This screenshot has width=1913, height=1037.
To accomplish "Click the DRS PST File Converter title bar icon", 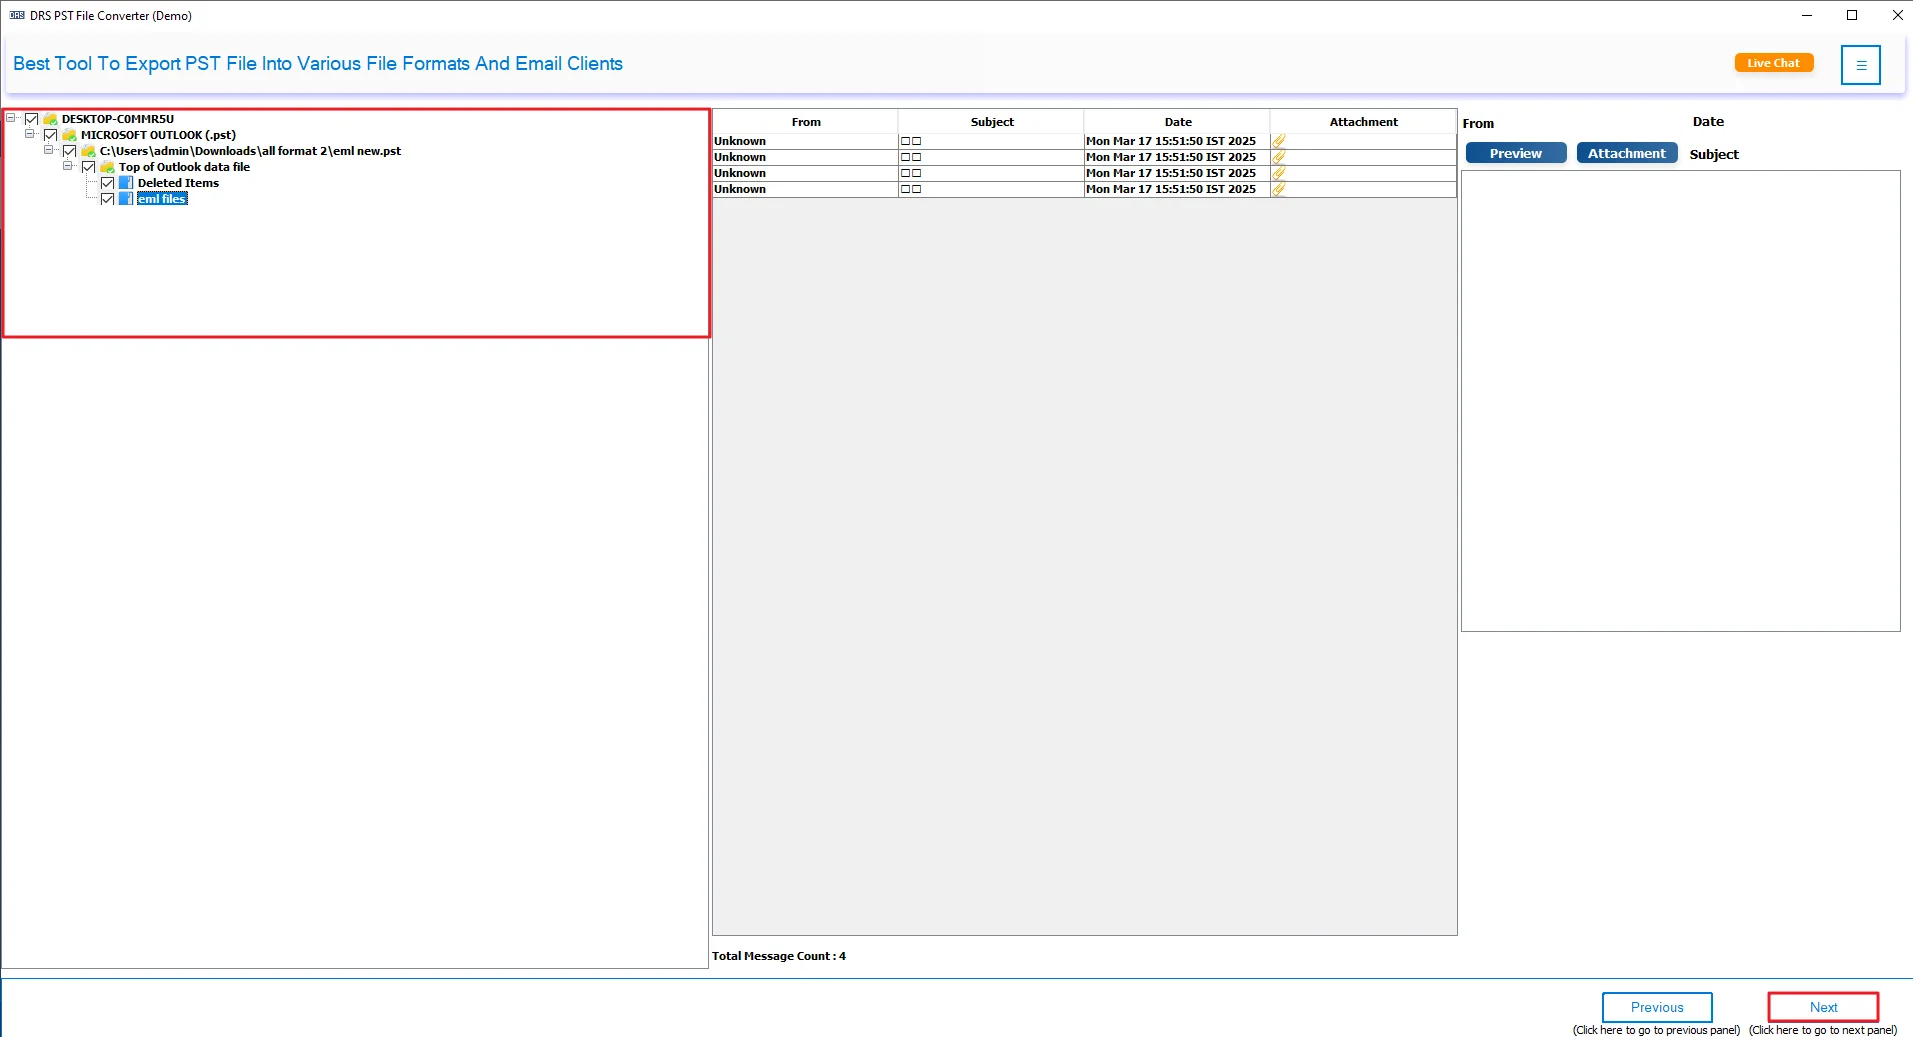I will coord(17,15).
